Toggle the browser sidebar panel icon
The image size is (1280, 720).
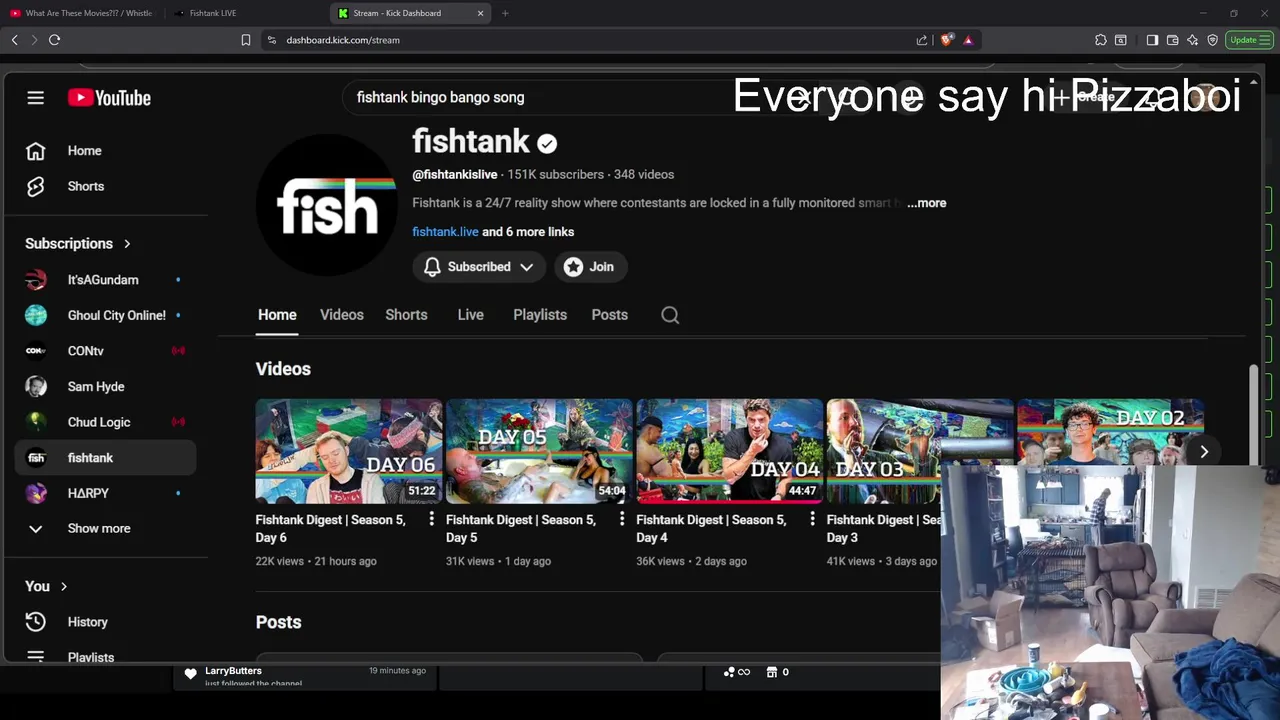click(x=1152, y=40)
